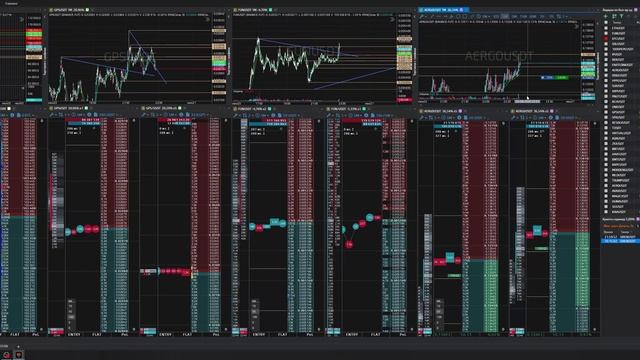The height and width of the screenshot is (360, 640).
Task: Click the plus icon in ticker list panel
Action: point(606,16)
